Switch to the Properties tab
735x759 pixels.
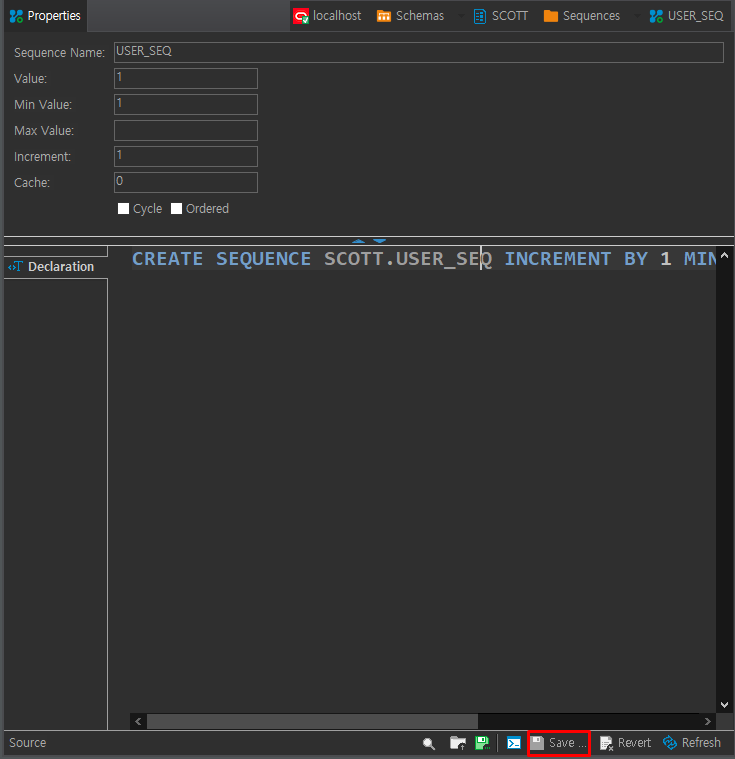pyautogui.click(x=45, y=16)
